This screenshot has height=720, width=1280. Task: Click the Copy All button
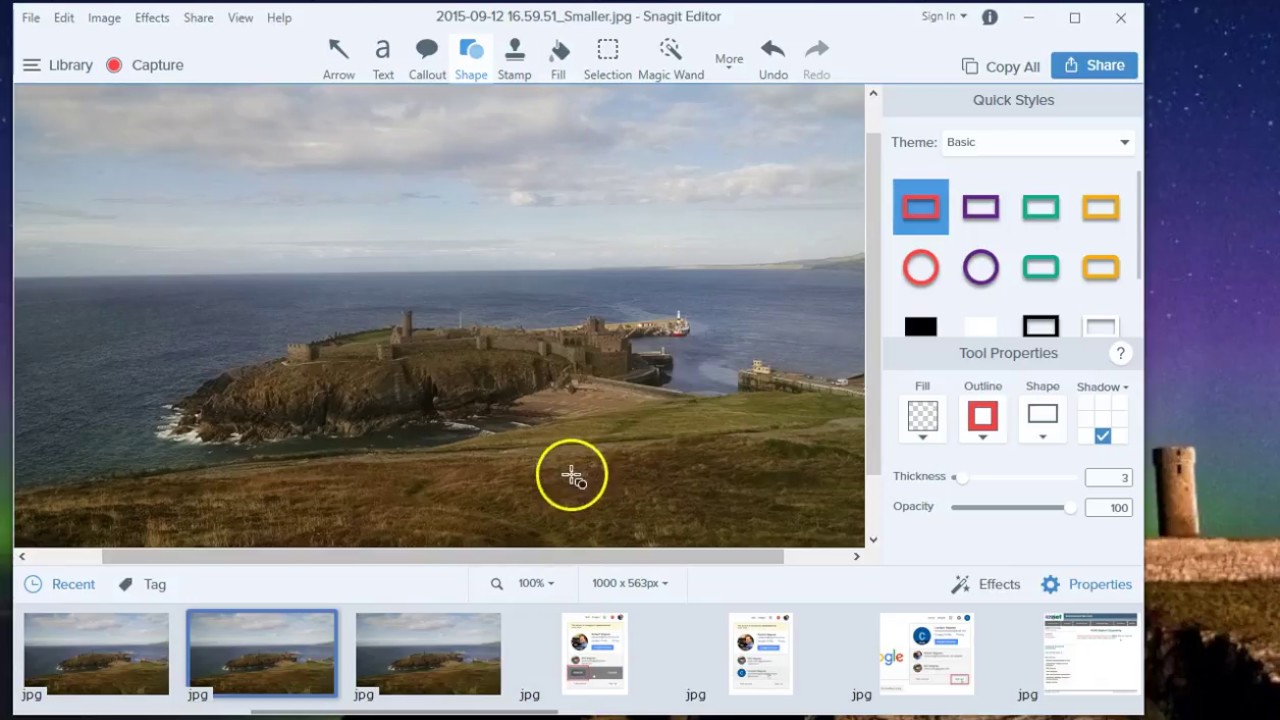[x=1001, y=66]
